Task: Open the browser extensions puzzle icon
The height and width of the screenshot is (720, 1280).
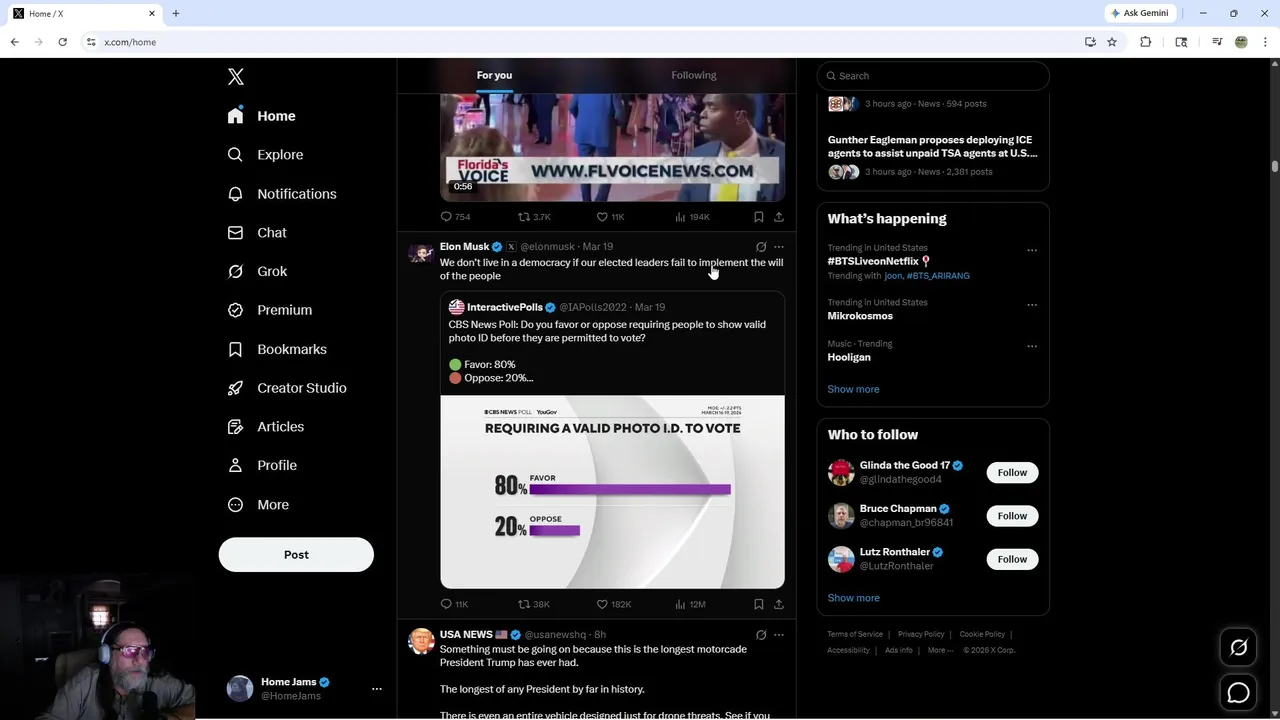Action: [x=1146, y=42]
